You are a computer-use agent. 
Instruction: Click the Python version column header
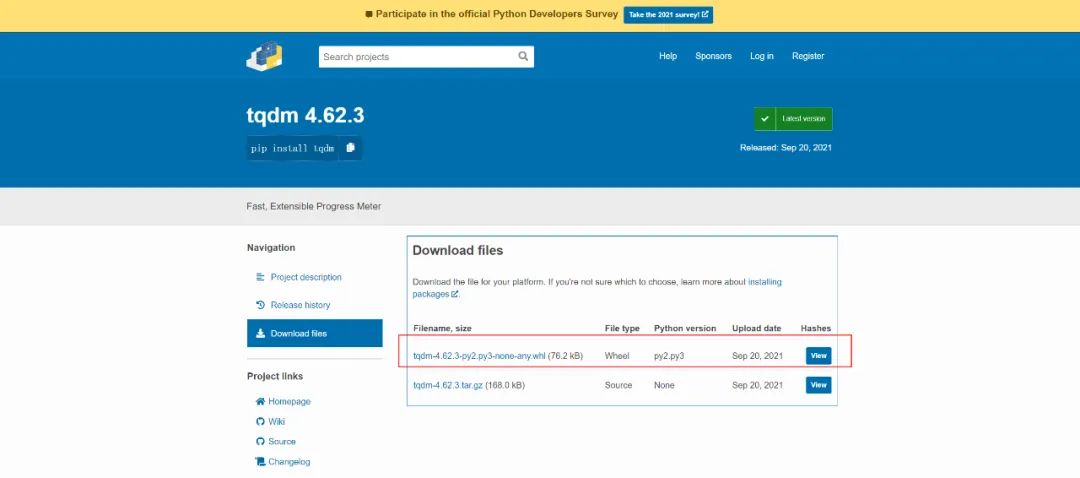tap(685, 328)
